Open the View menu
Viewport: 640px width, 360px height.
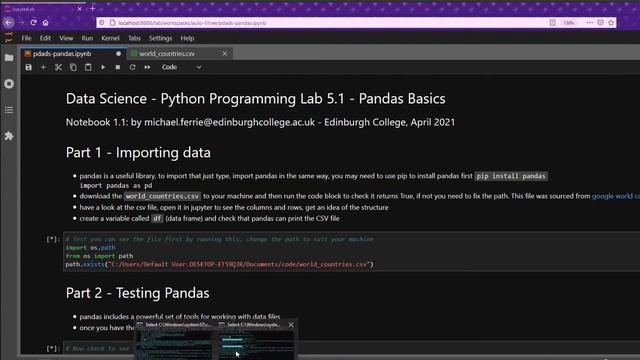66,38
